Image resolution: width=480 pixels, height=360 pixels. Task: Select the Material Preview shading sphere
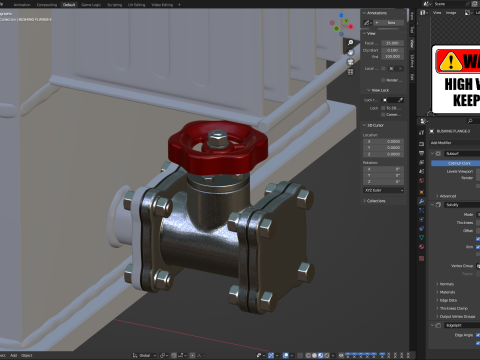(320, 355)
